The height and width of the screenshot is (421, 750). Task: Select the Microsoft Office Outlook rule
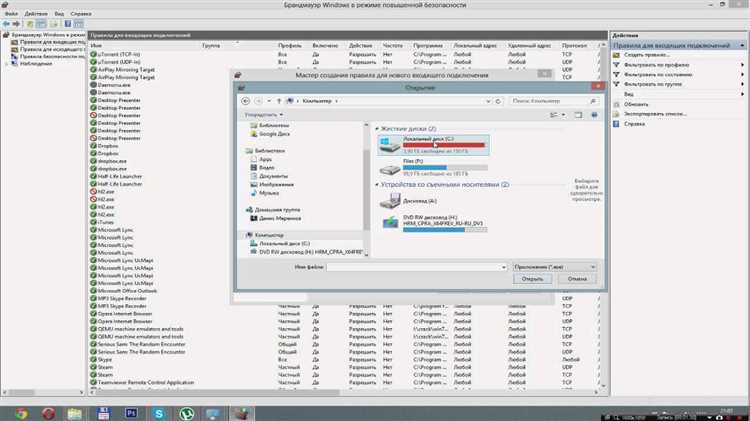click(x=127, y=291)
